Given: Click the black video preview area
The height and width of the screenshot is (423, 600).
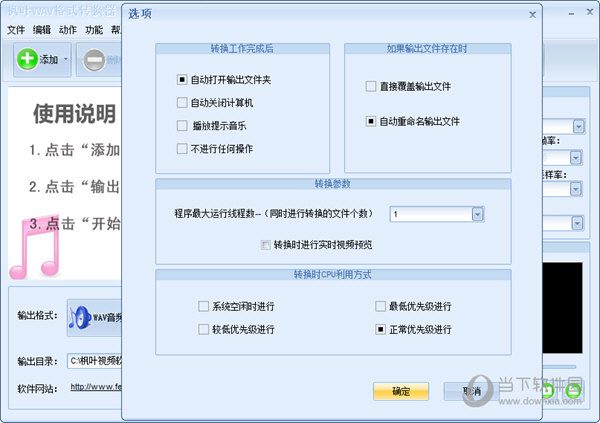Looking at the screenshot, I should point(562,308).
